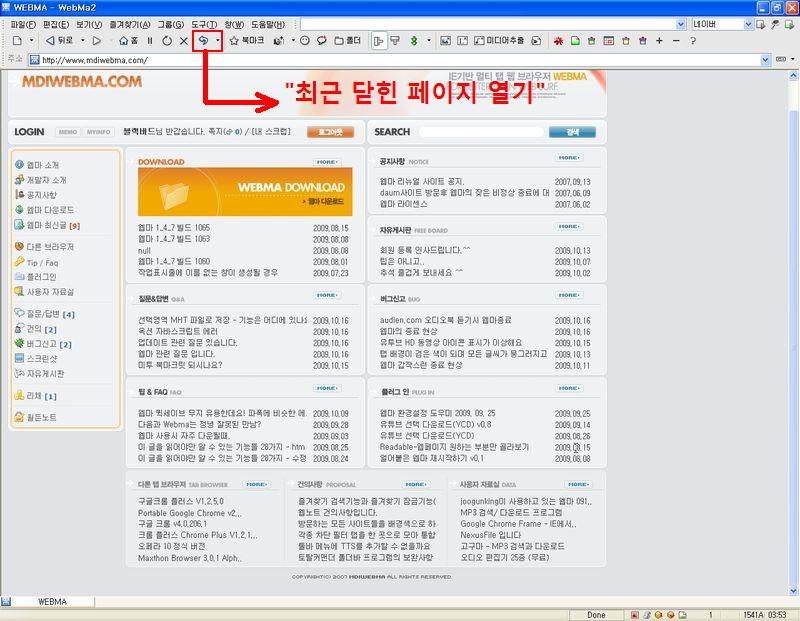Open the 즐겨찾기 (Favorites) menu
Viewport: 800px width, 621px height.
click(x=128, y=23)
